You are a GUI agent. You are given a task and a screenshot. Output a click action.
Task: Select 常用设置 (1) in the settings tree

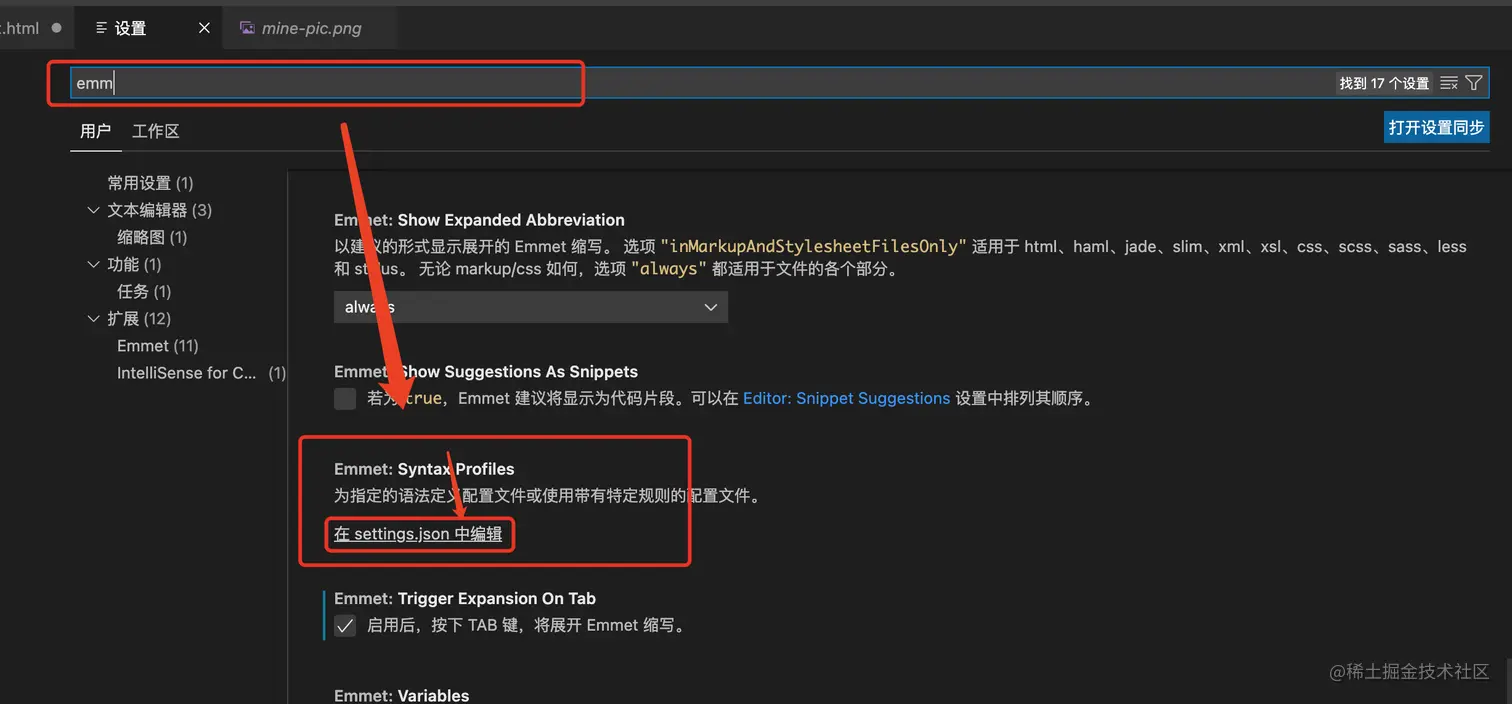[x=150, y=183]
